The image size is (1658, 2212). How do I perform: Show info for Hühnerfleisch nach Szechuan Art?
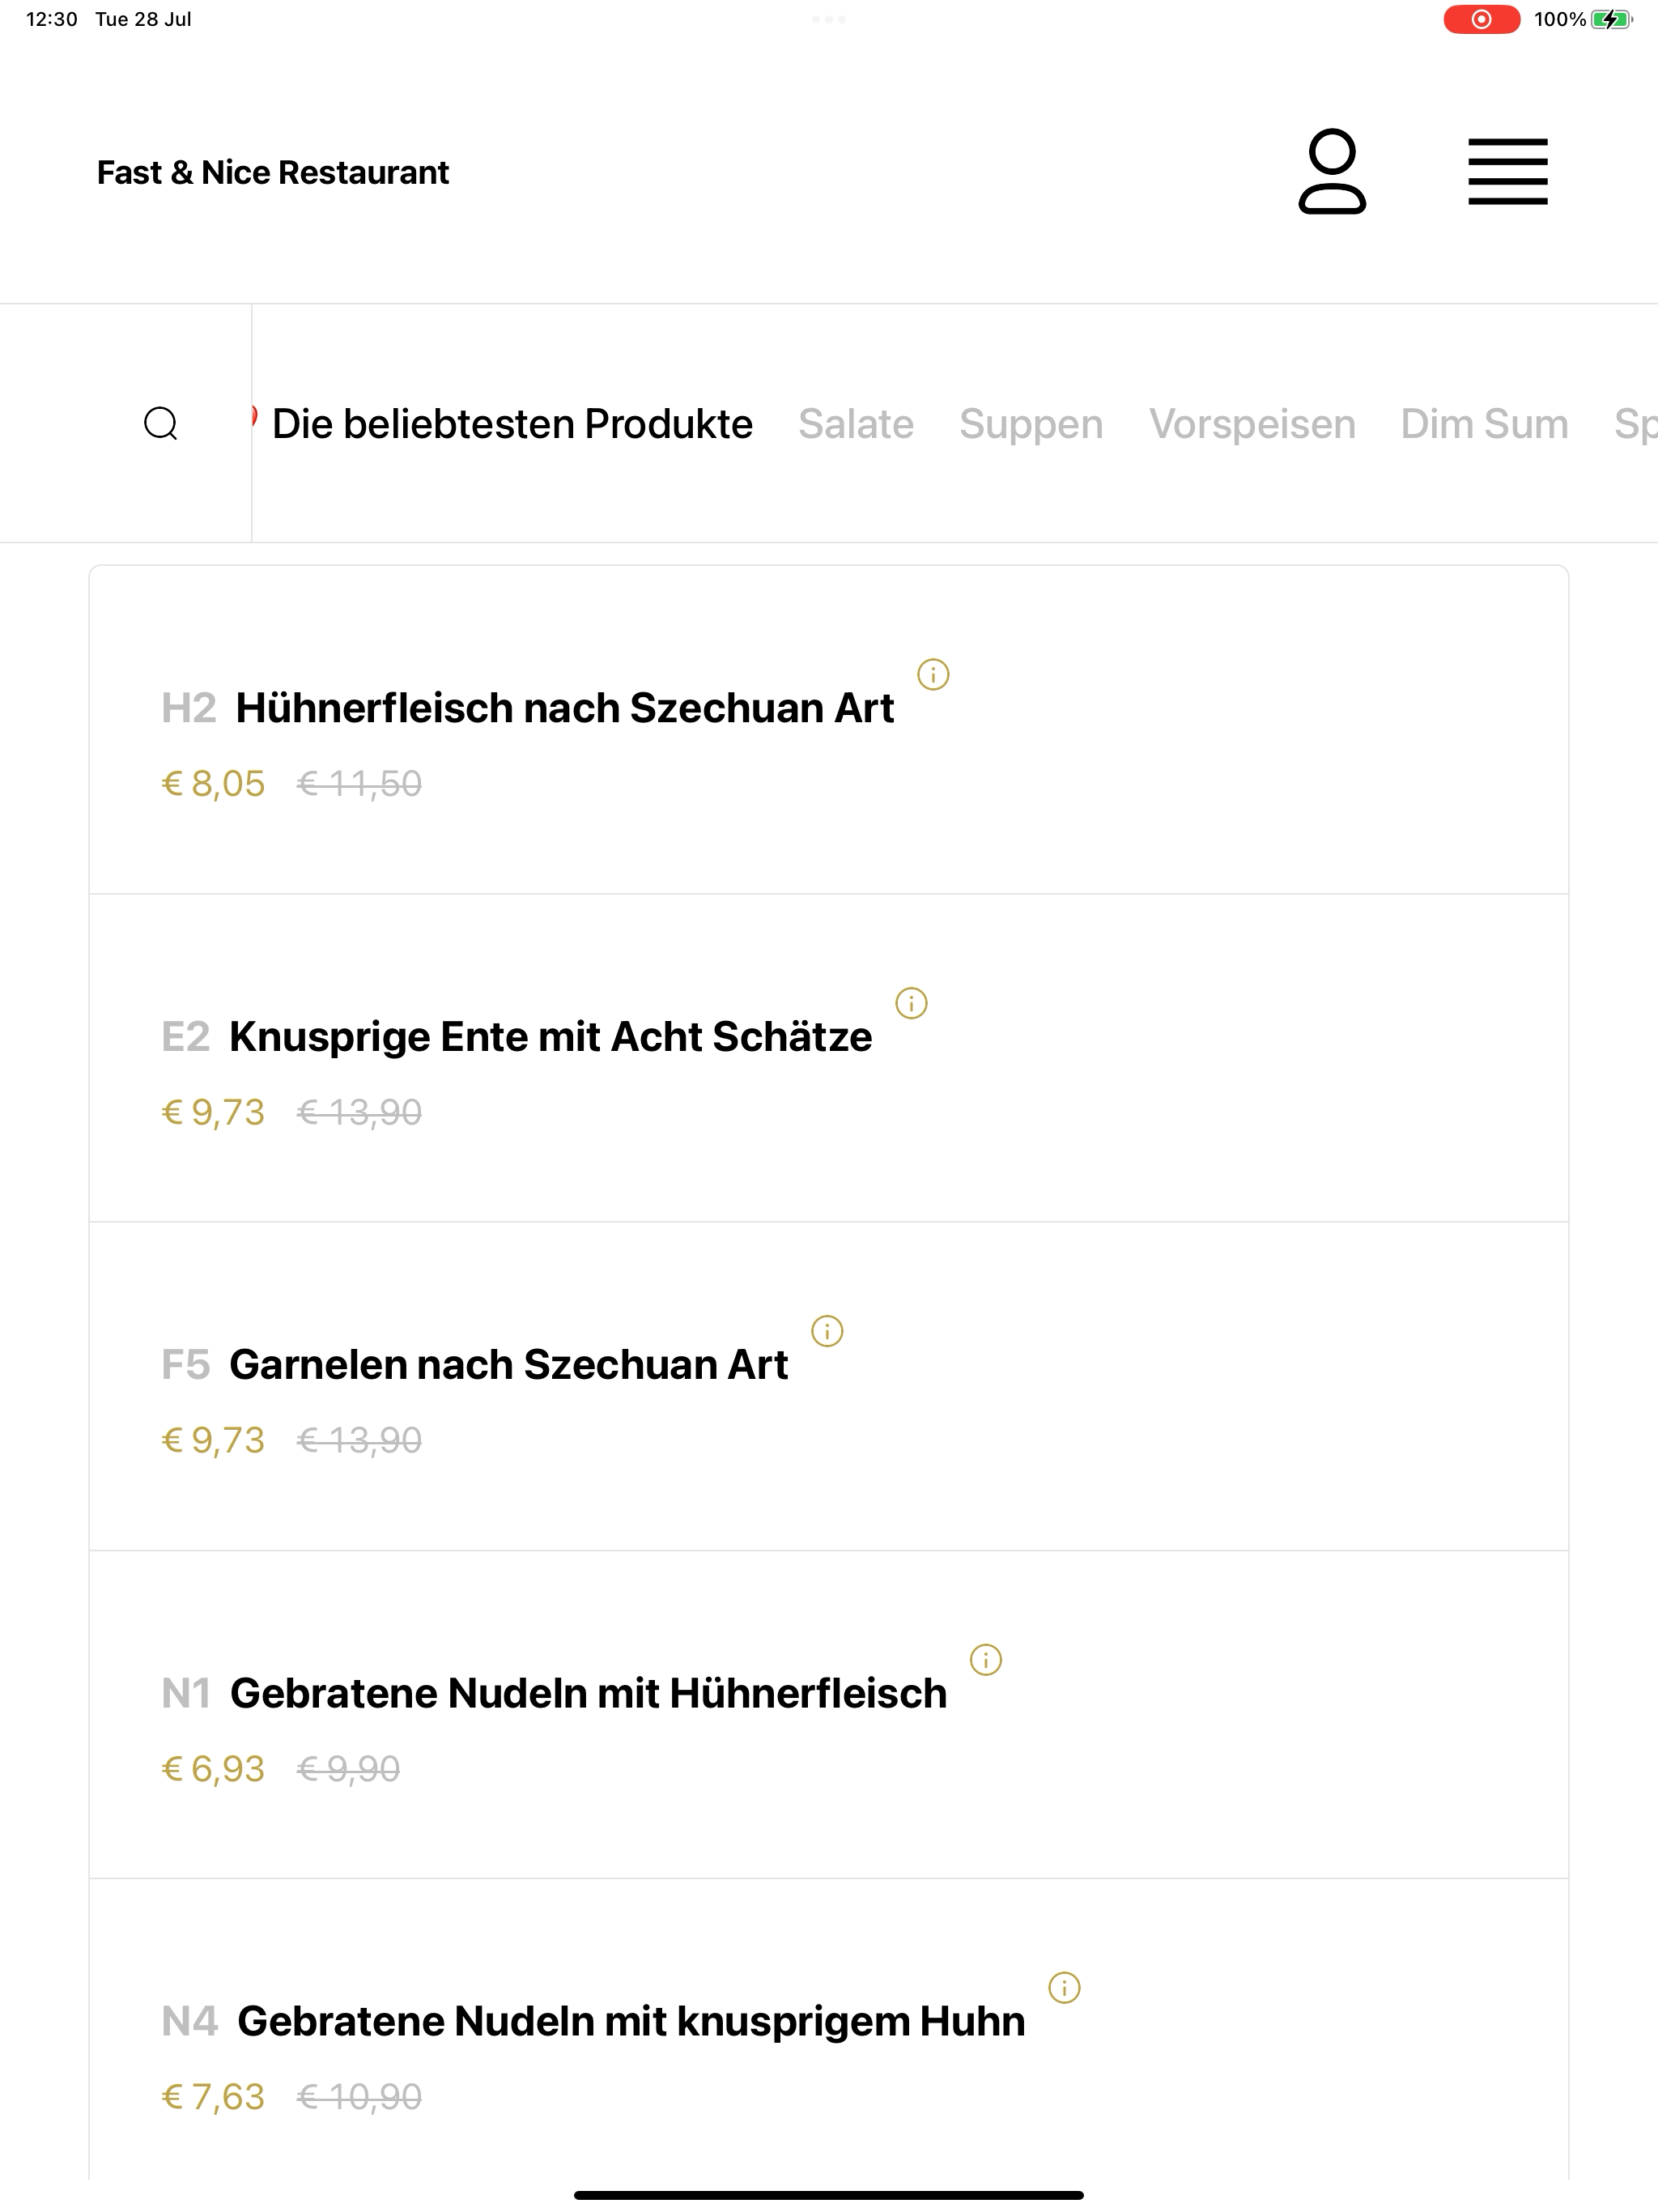pyautogui.click(x=933, y=675)
